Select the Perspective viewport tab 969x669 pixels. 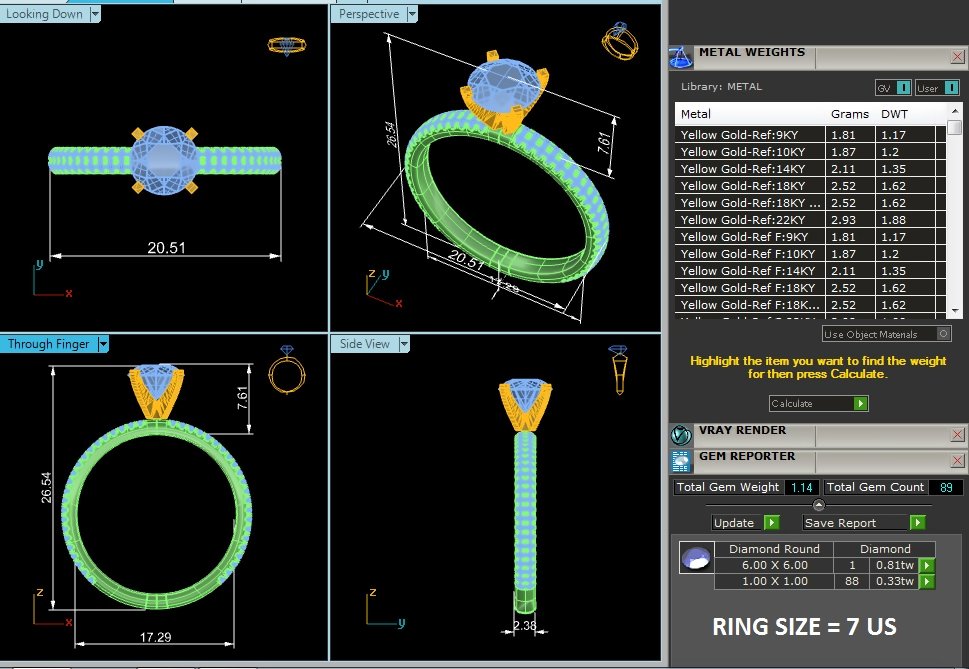(x=369, y=14)
